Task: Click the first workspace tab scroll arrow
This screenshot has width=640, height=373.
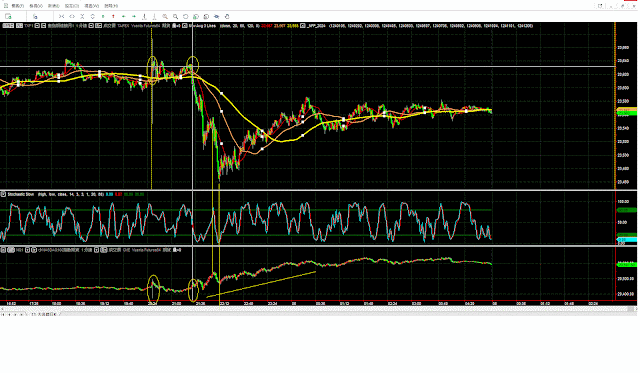Action: click(x=3, y=314)
